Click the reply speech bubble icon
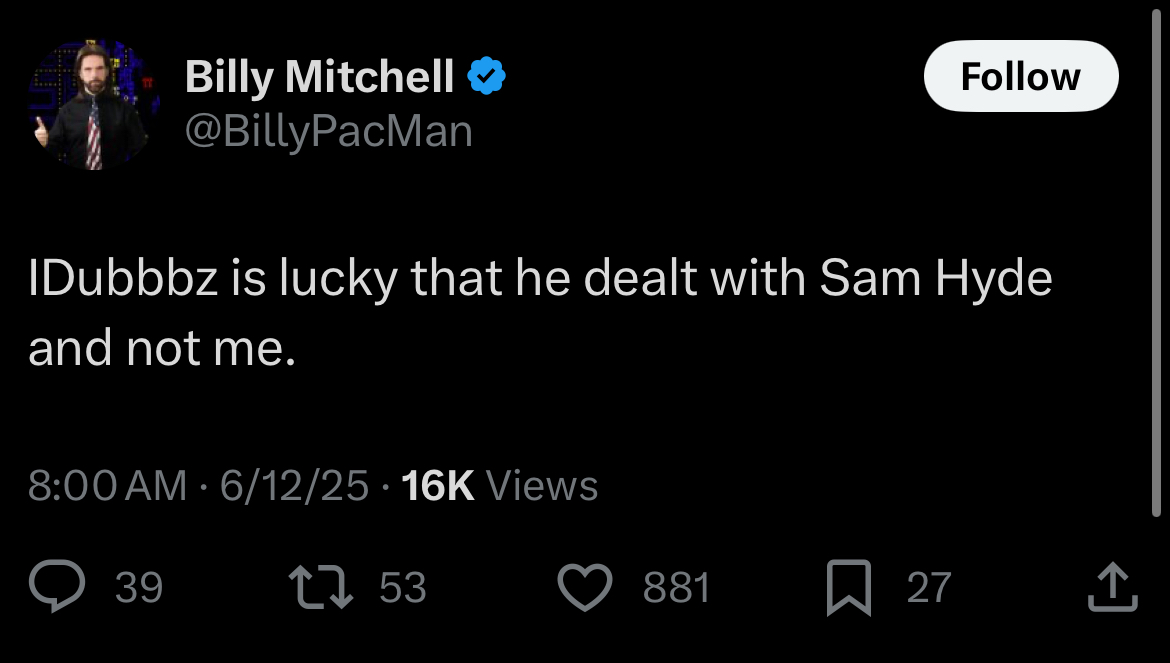Viewport: 1170px width, 663px height. 57,586
